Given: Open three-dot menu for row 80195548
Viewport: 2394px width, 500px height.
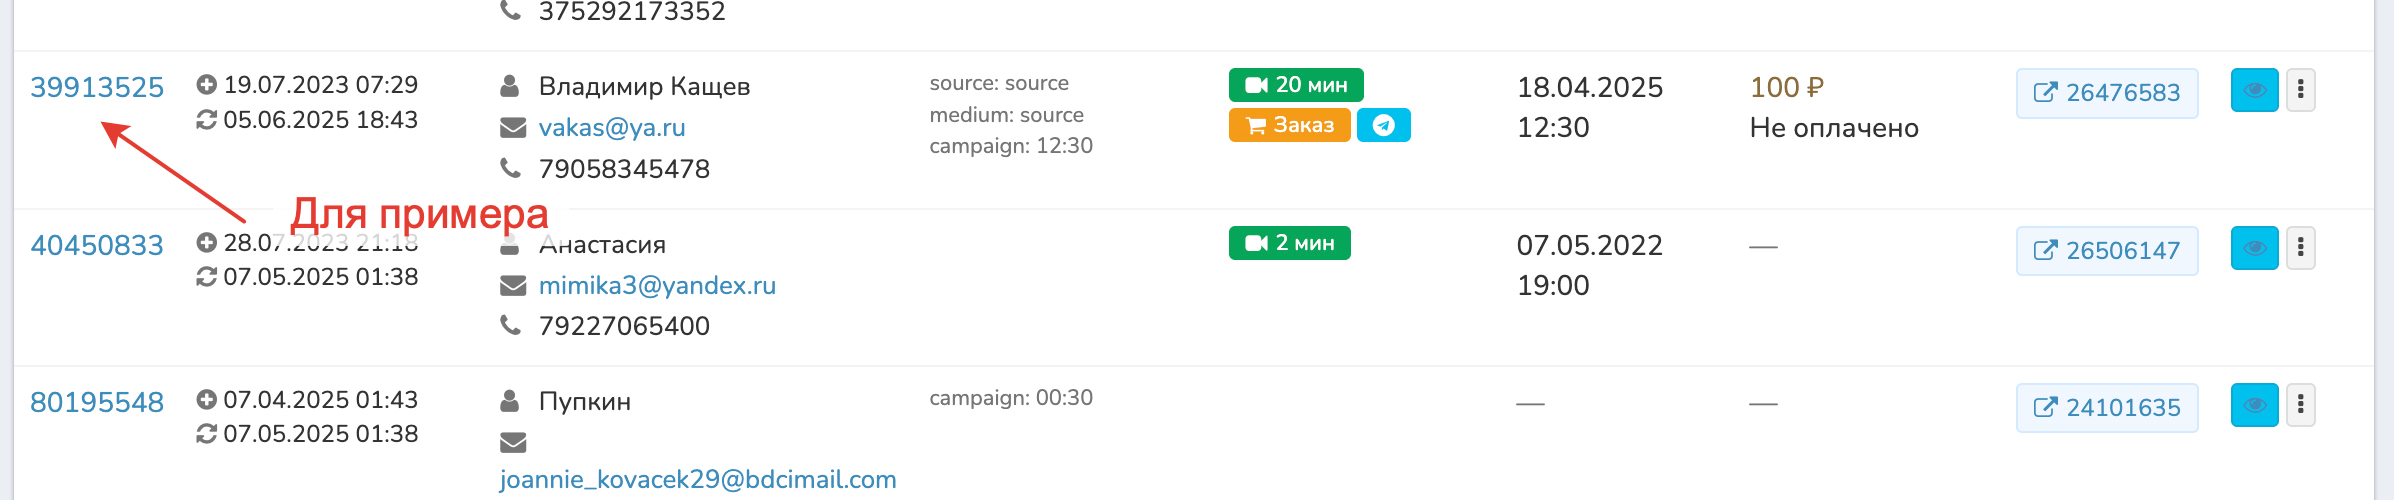Looking at the screenshot, I should [x=2300, y=405].
